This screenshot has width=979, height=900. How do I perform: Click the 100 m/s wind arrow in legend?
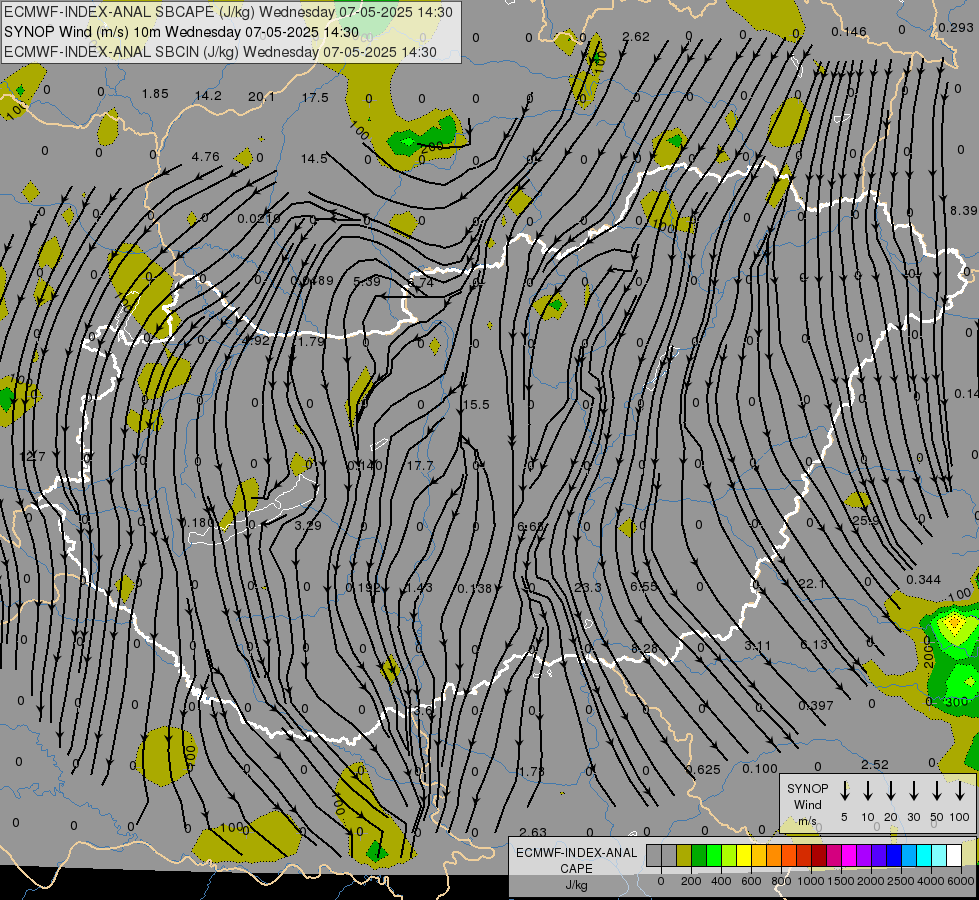(x=960, y=791)
